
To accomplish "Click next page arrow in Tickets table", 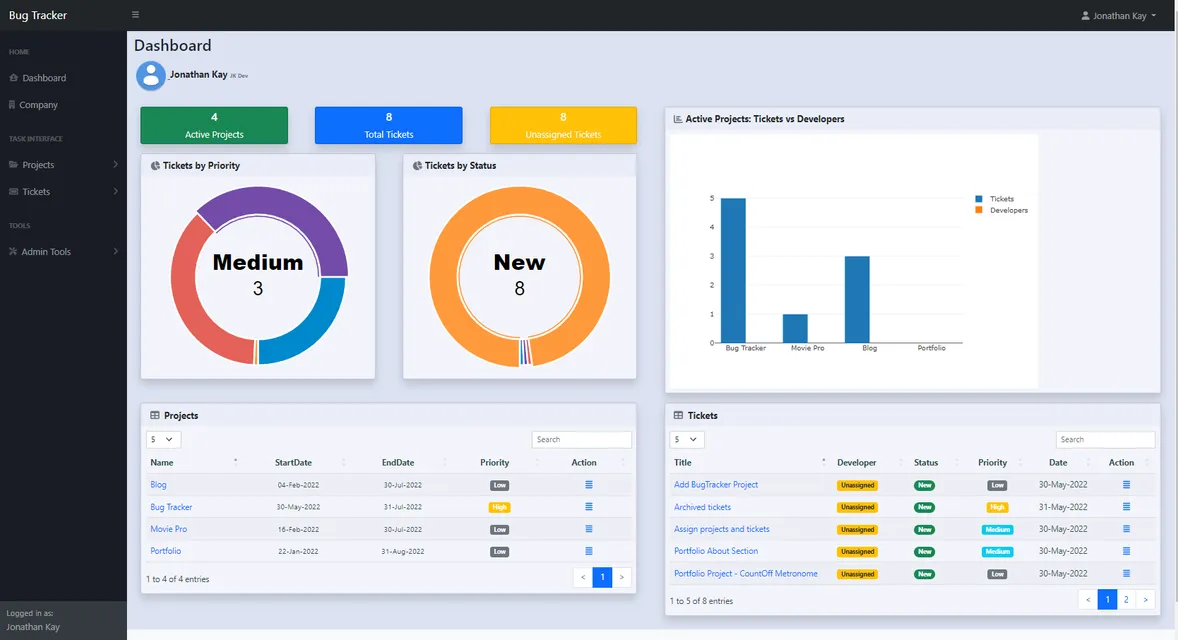I will coord(1146,599).
